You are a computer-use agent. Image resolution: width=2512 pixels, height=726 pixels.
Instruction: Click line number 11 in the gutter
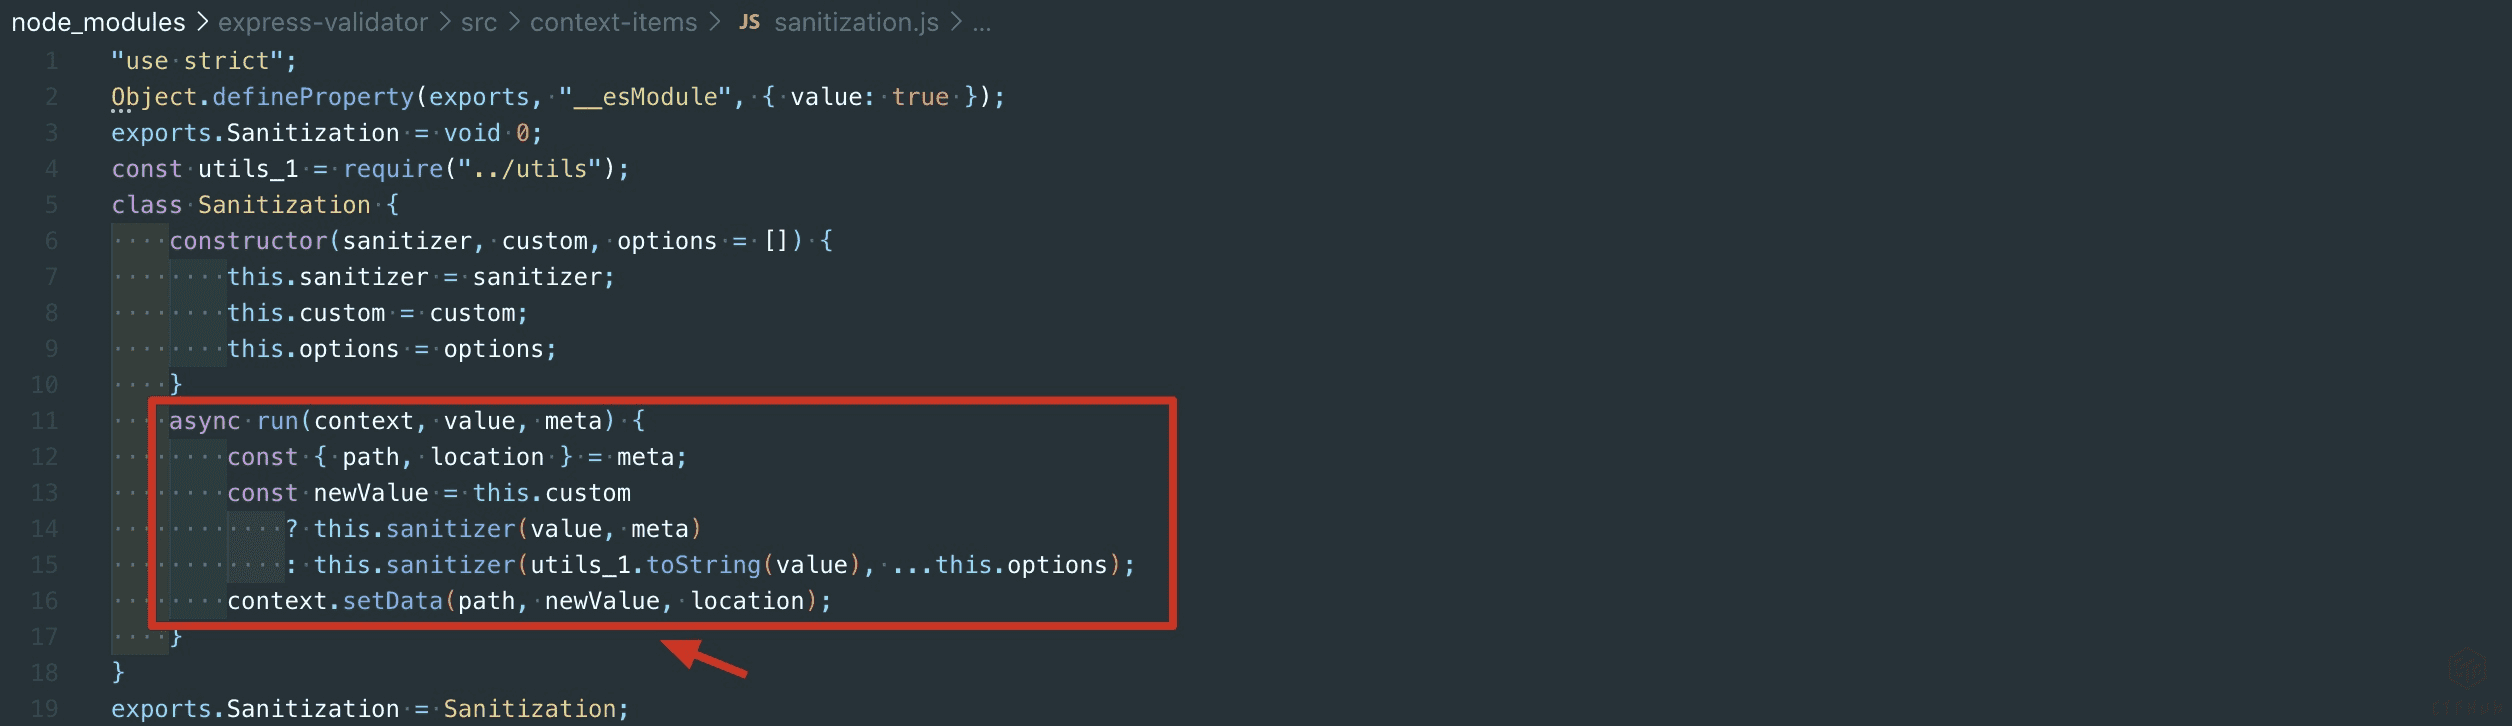click(45, 421)
